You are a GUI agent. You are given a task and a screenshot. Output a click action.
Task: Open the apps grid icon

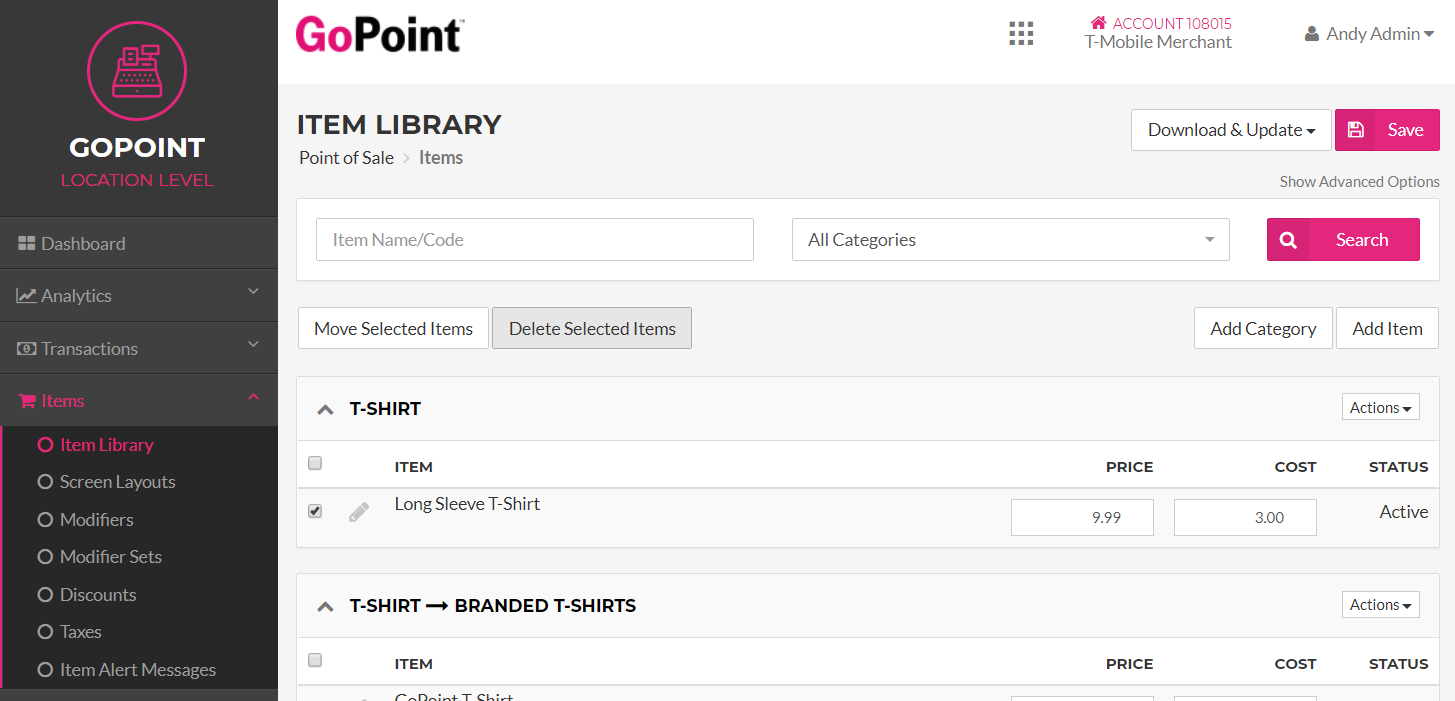(1021, 34)
